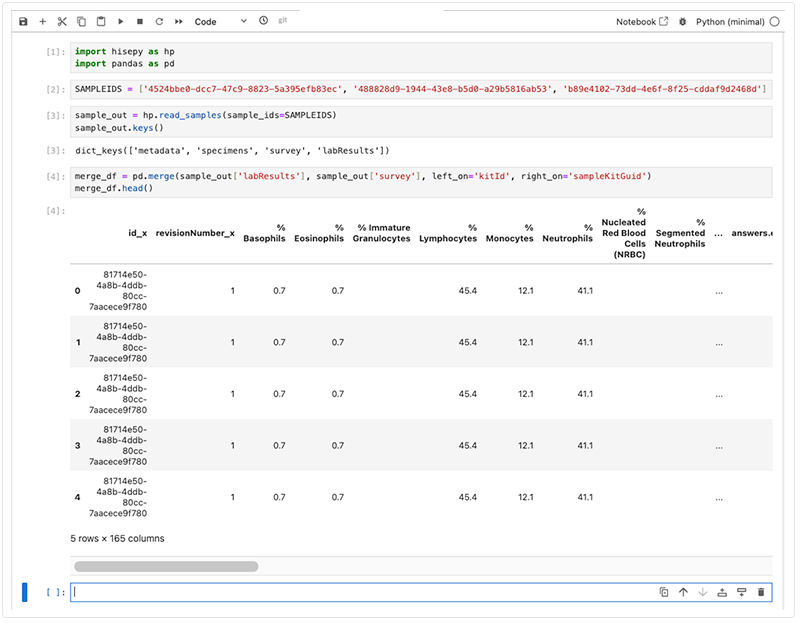
Task: Duplicate the active cell
Action: 664,592
